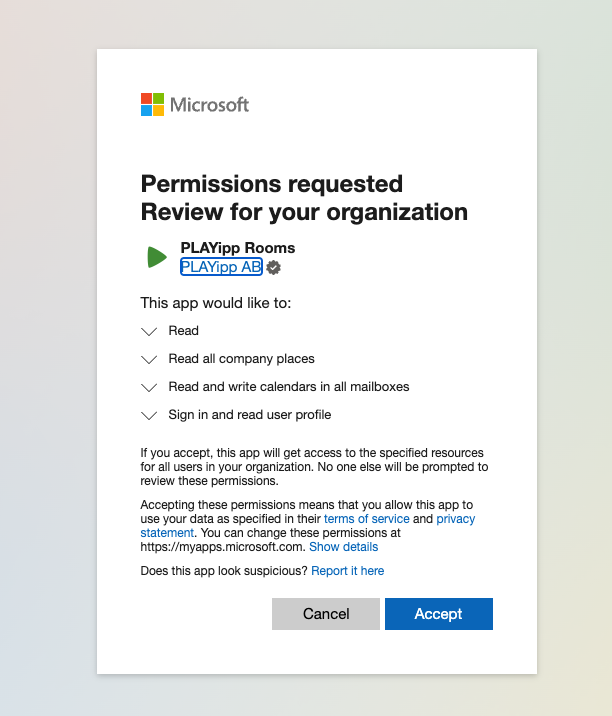Screen dimensions: 612x716
Task: Expand chevron beside Read and write calendars
Action: coord(150,387)
